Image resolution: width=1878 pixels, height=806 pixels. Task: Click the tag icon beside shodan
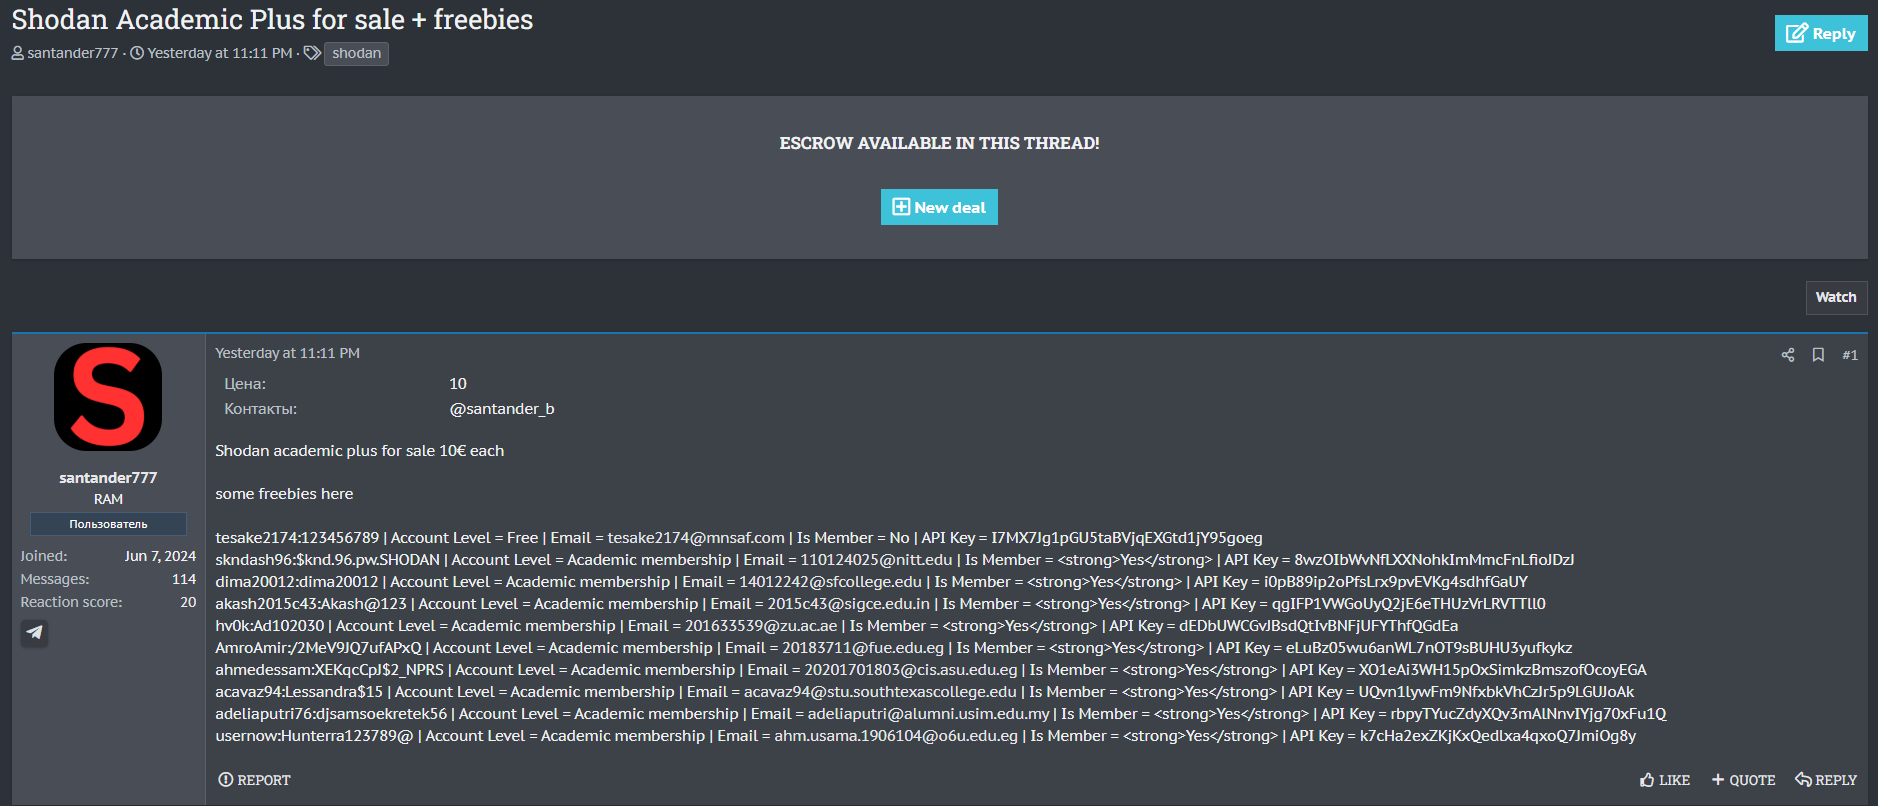[312, 53]
